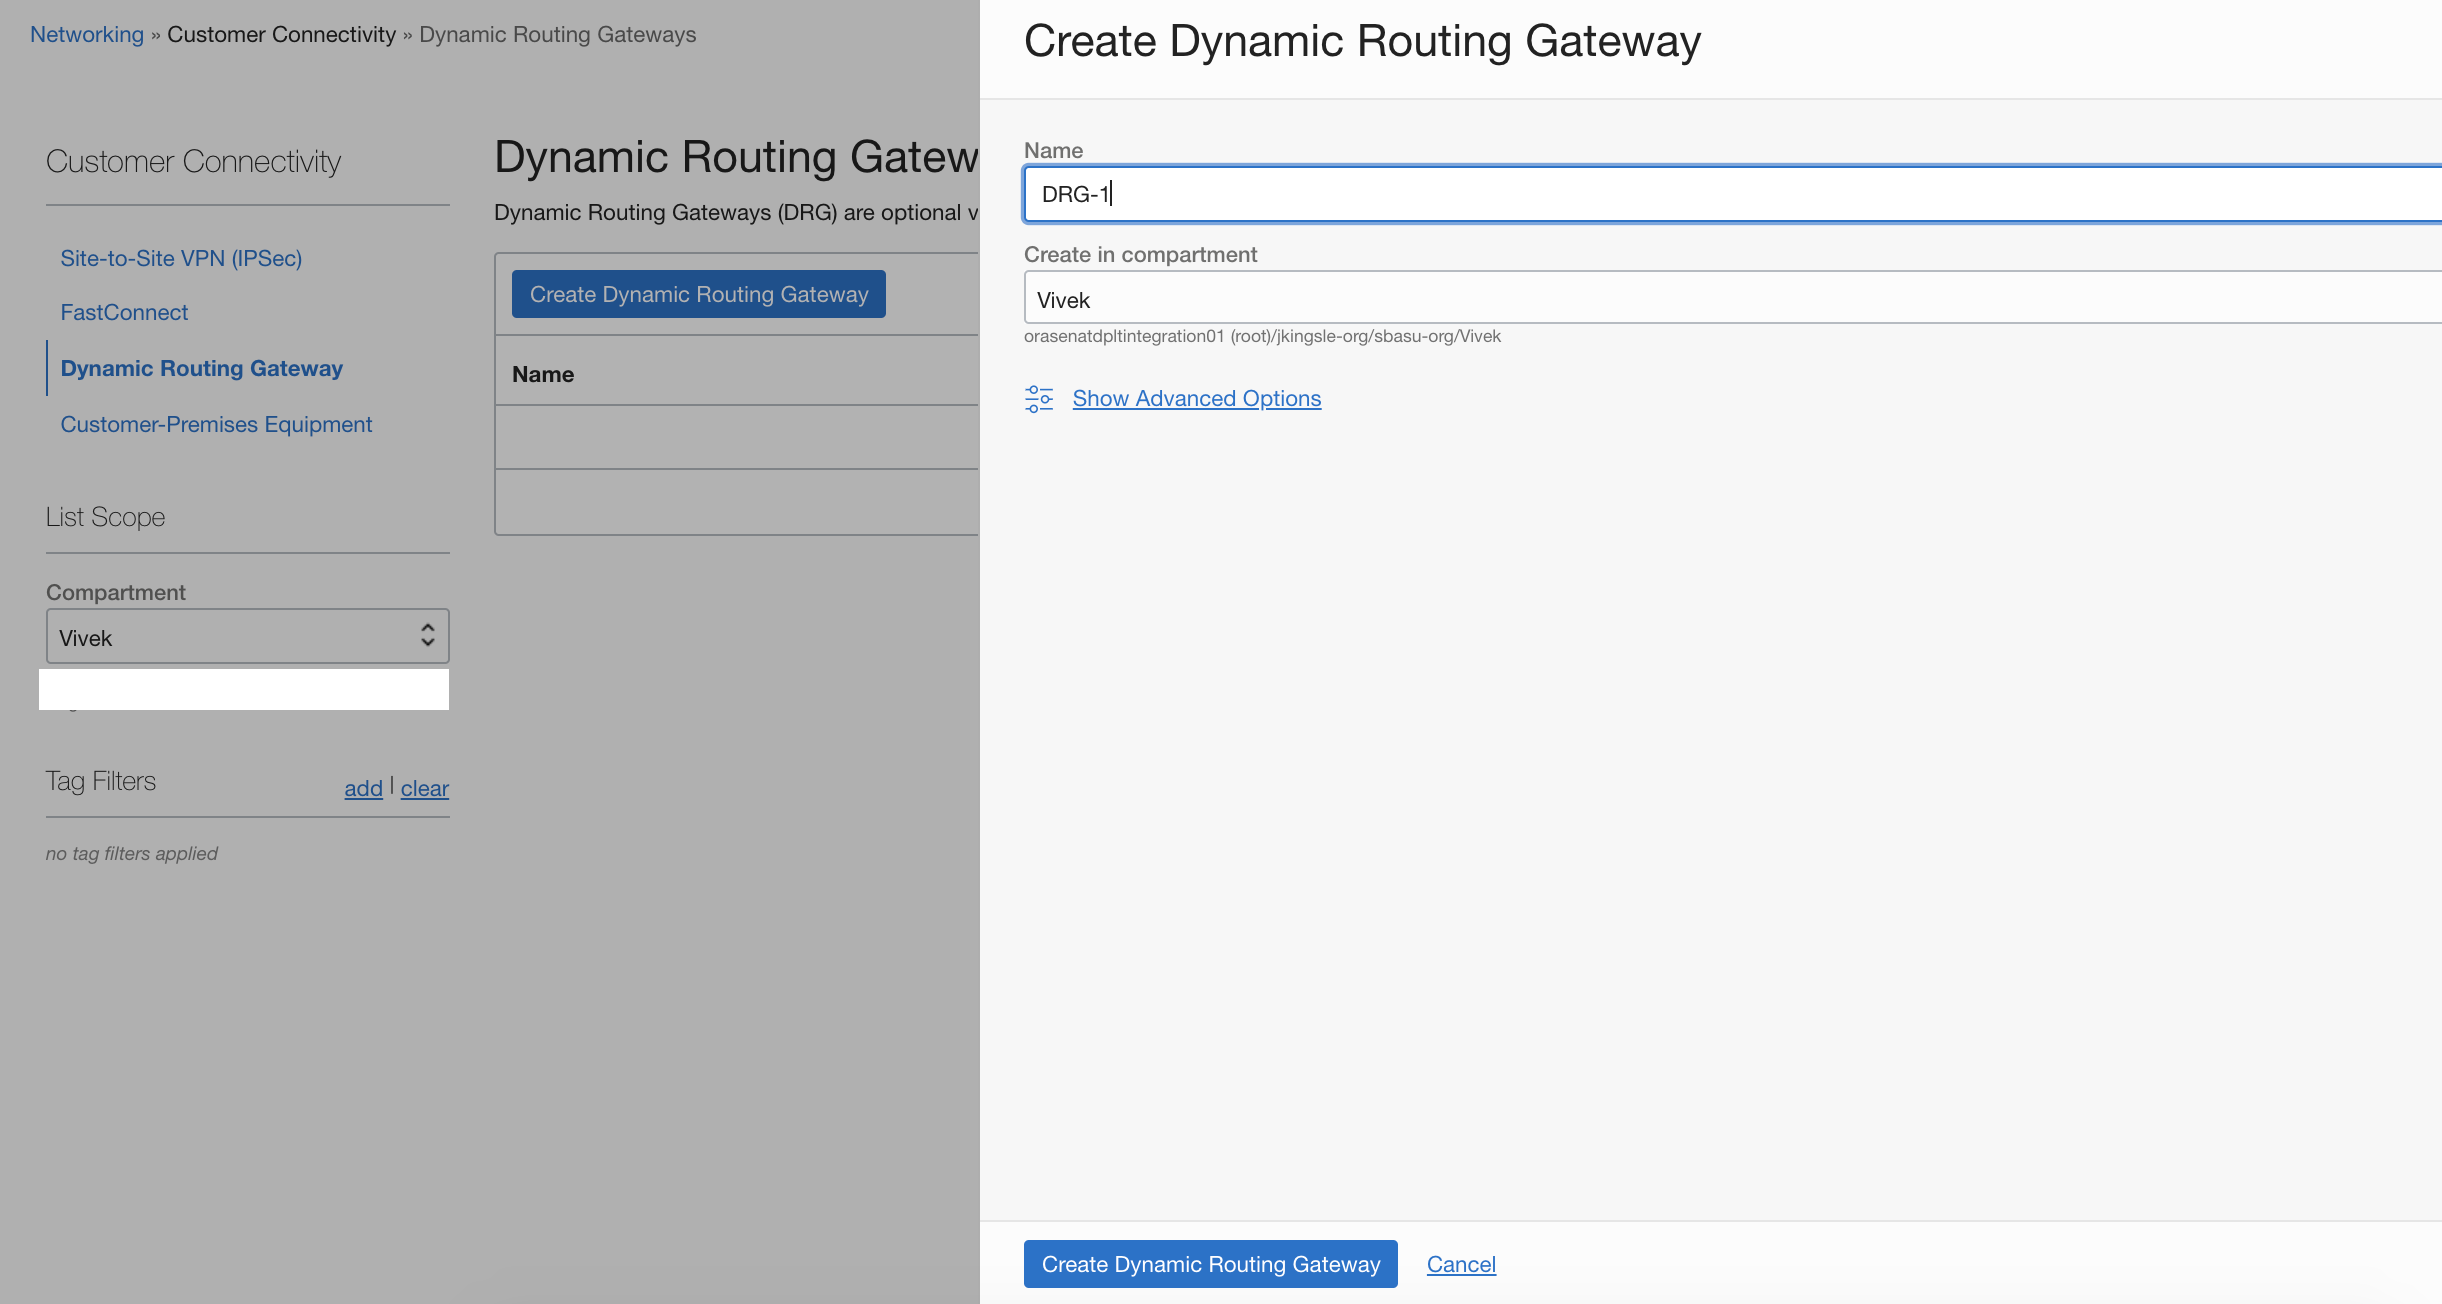Click the Customer Connectivity heading
This screenshot has height=1304, width=2442.
(x=193, y=160)
